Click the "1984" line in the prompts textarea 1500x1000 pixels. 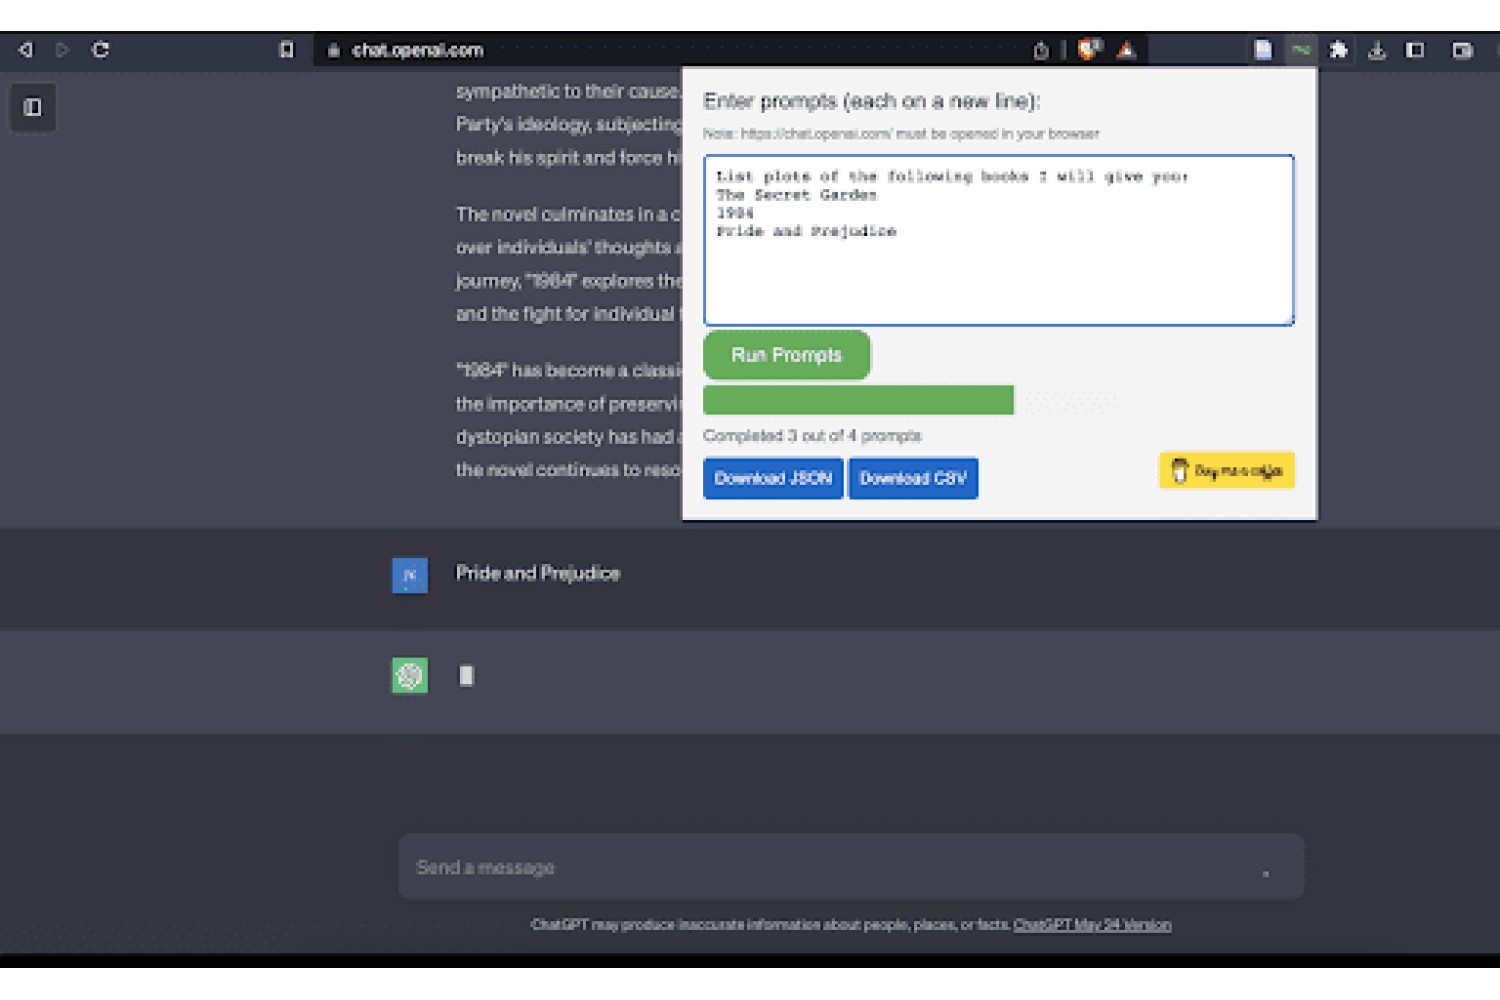(735, 213)
